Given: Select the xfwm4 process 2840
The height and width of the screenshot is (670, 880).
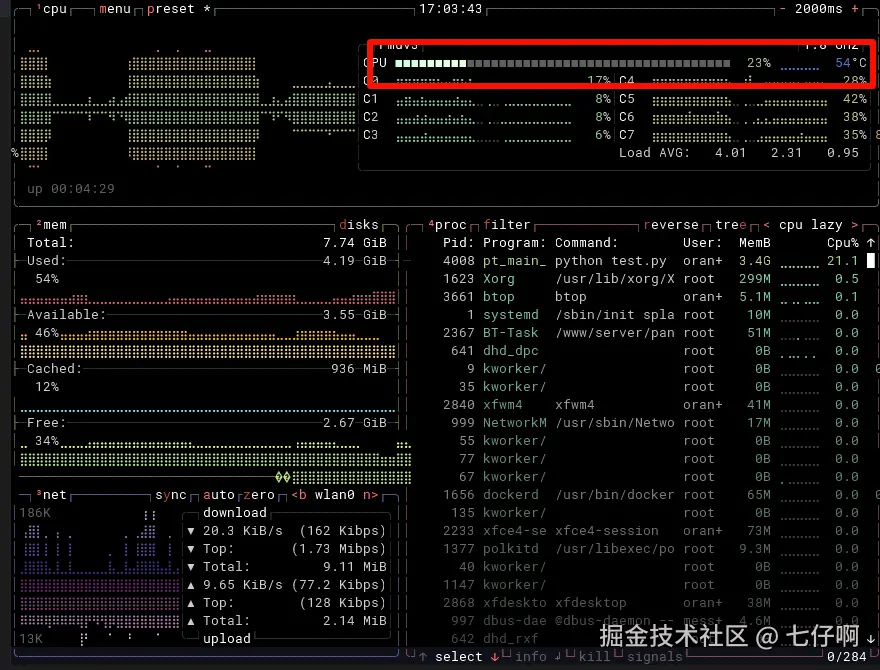Looking at the screenshot, I should click(651, 405).
